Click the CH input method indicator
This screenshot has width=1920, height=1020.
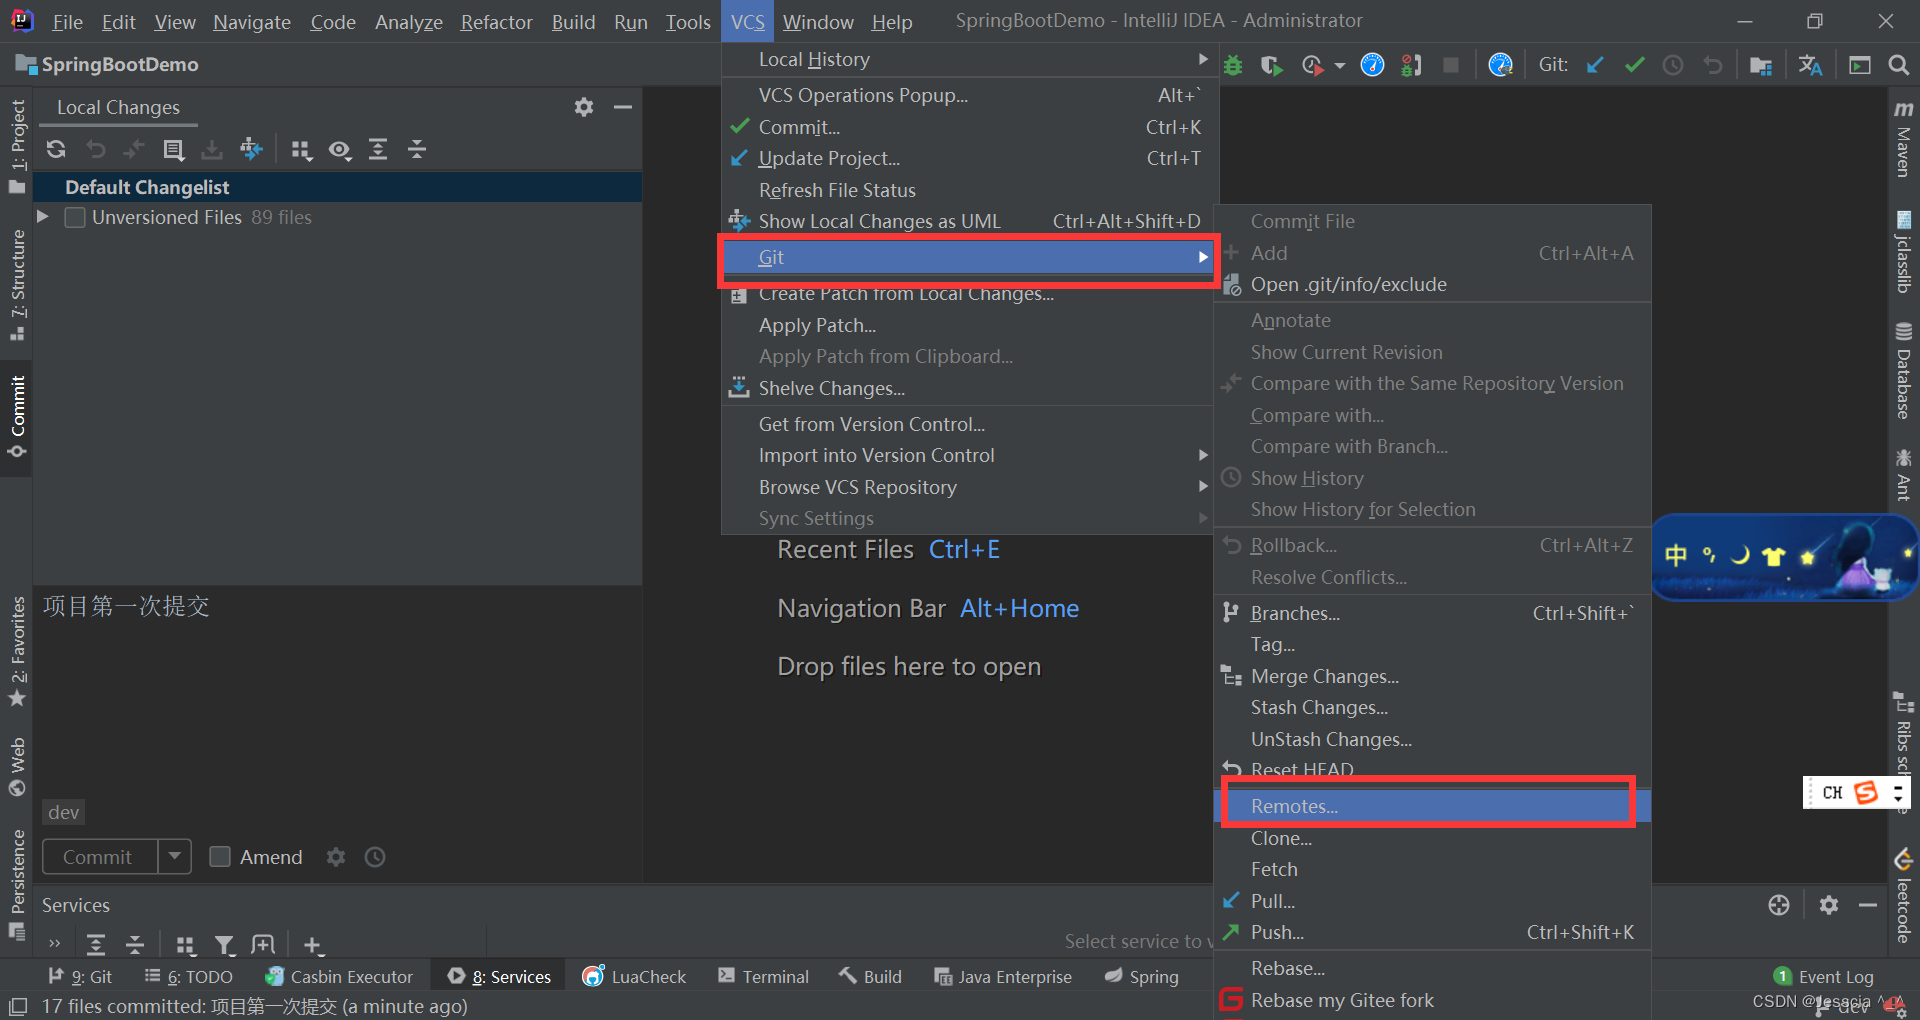pos(1832,792)
